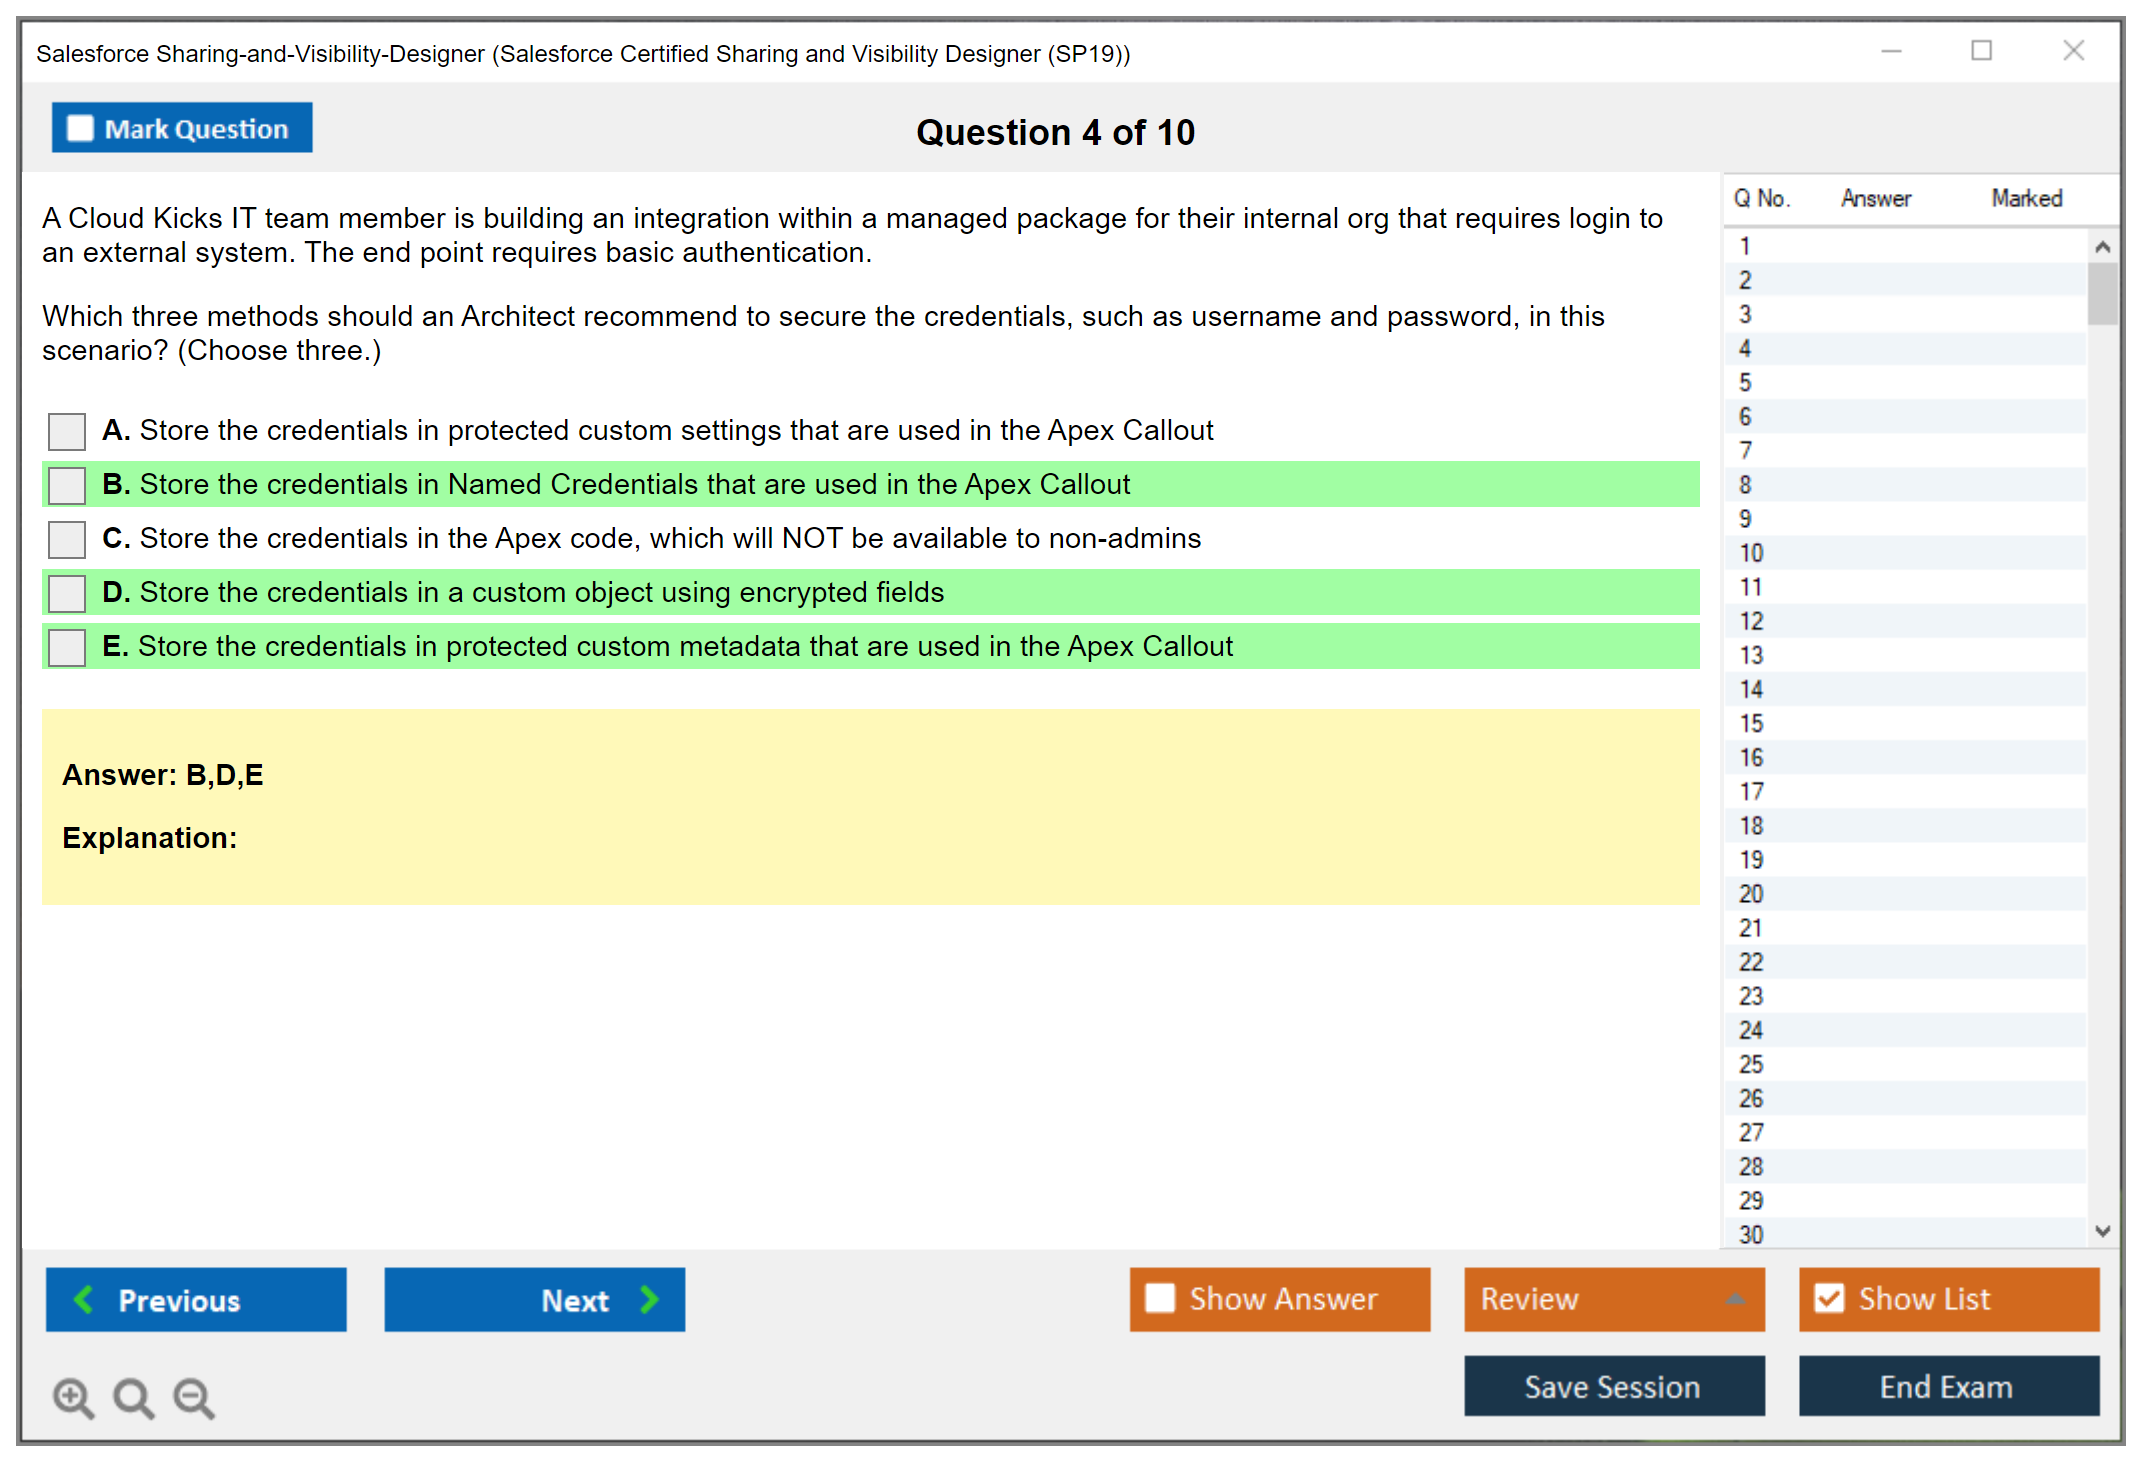This screenshot has width=2150, height=1470.
Task: Click the green left arrow on Previous
Action: (84, 1300)
